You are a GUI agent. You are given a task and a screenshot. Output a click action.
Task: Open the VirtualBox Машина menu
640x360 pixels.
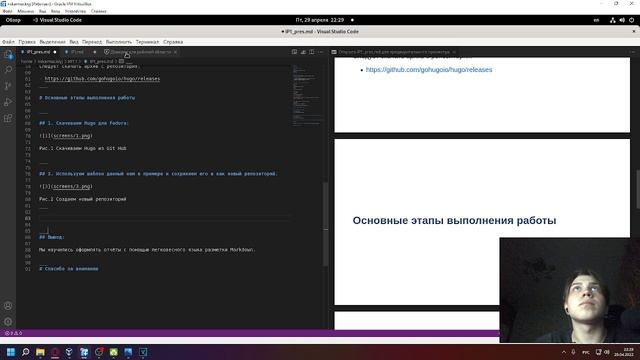[x=26, y=11]
